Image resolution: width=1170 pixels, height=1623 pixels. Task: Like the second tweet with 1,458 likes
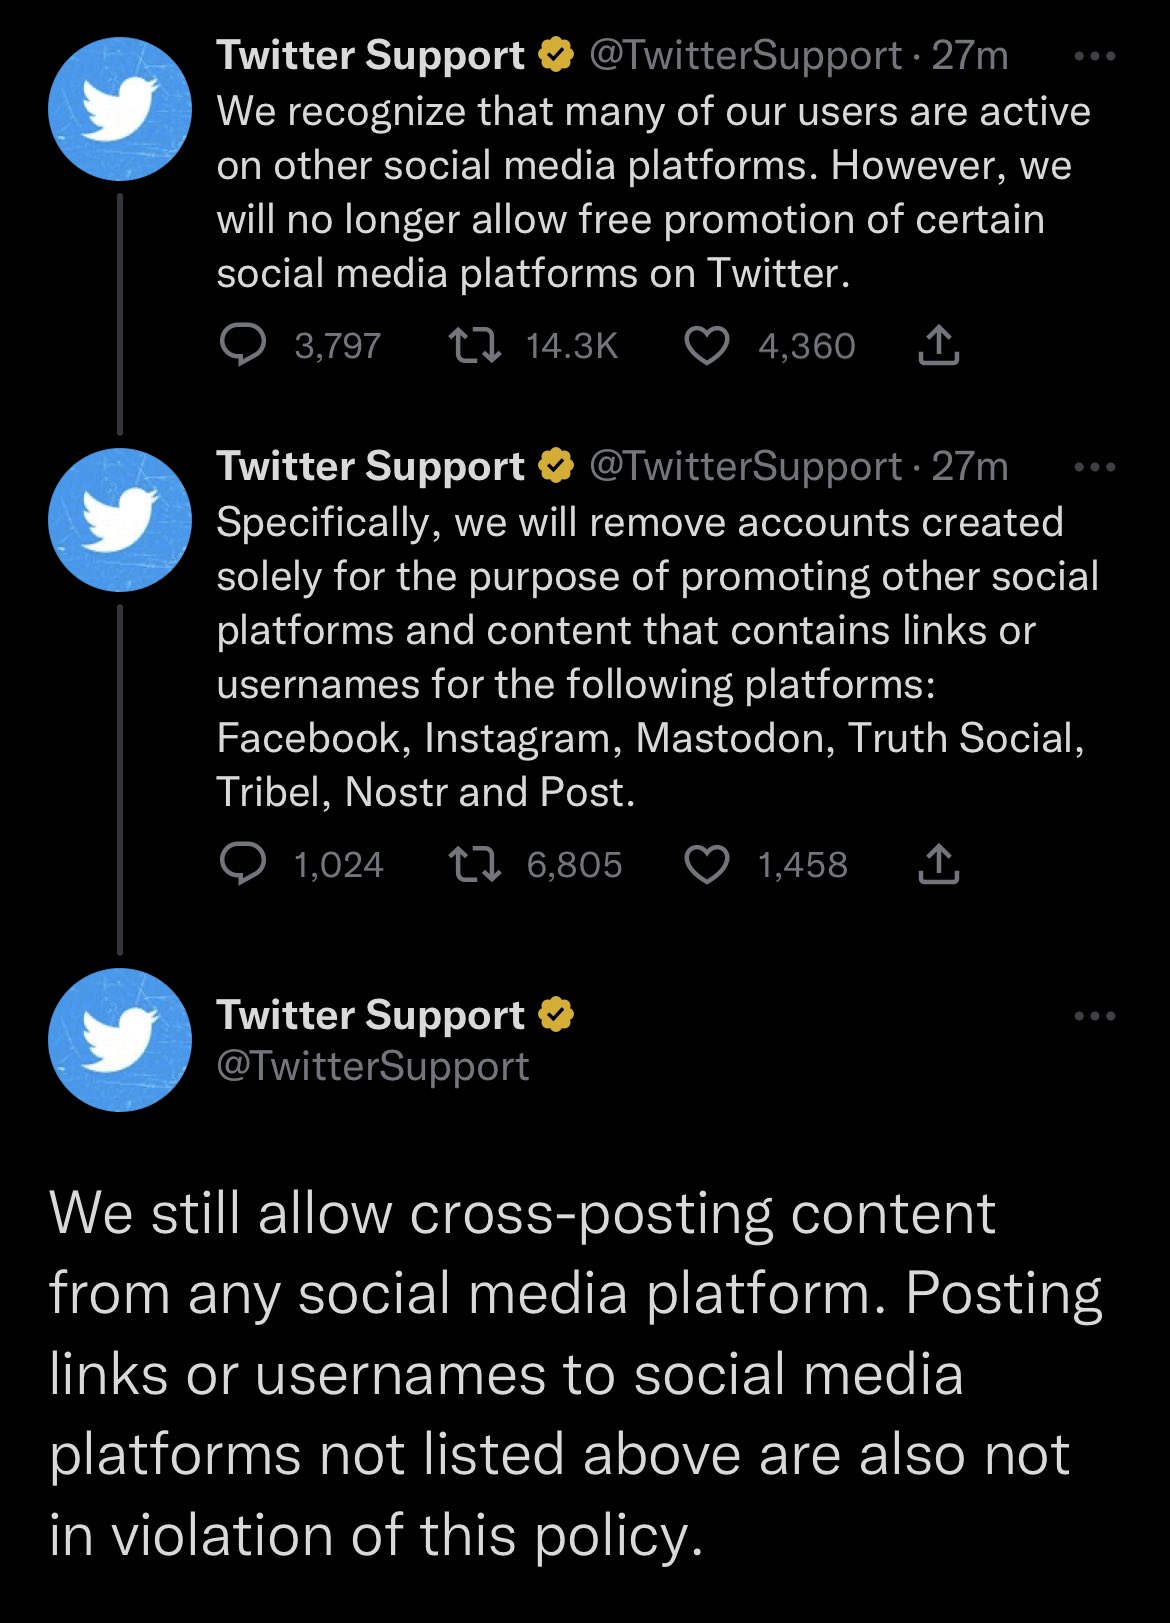707,865
